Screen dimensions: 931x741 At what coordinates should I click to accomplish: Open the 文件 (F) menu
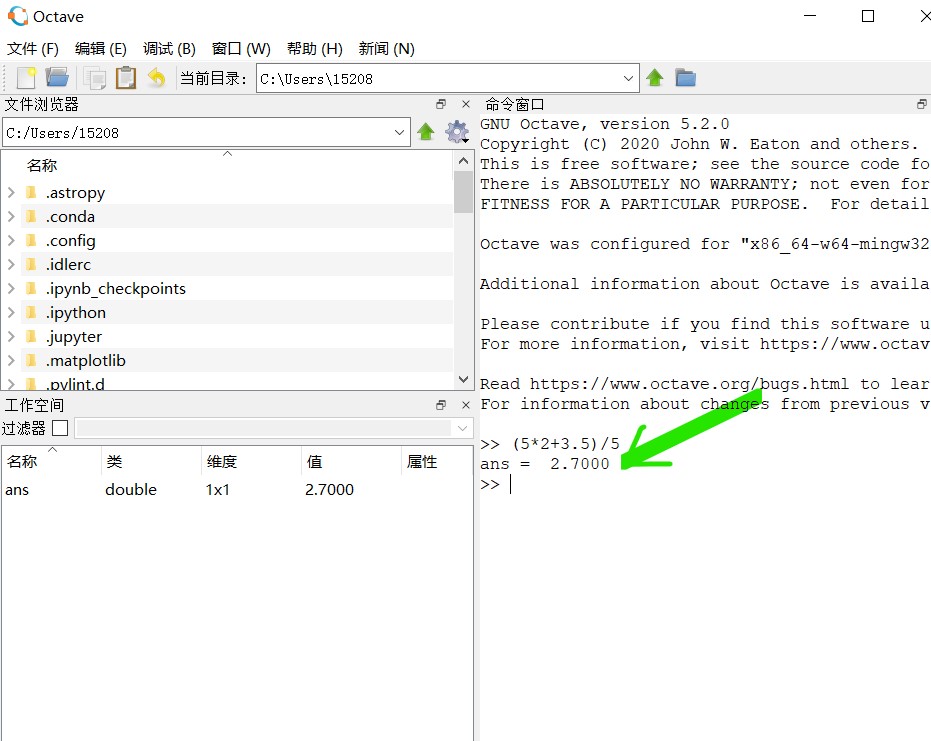click(x=33, y=49)
